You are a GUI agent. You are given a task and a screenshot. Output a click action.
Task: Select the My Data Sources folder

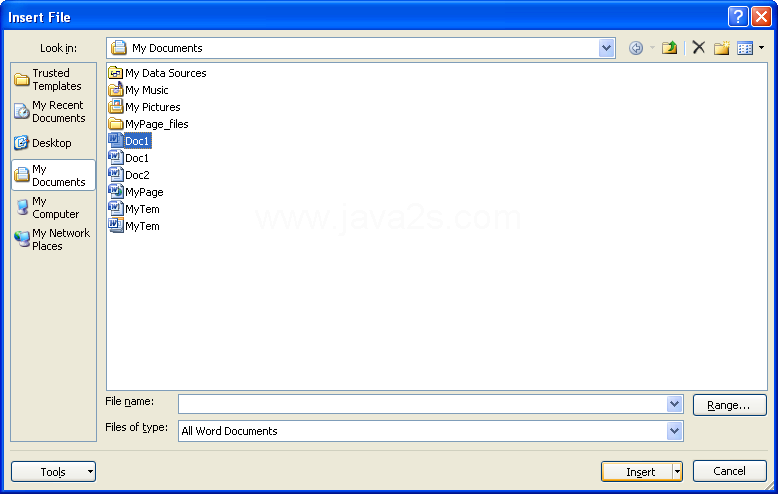click(157, 73)
